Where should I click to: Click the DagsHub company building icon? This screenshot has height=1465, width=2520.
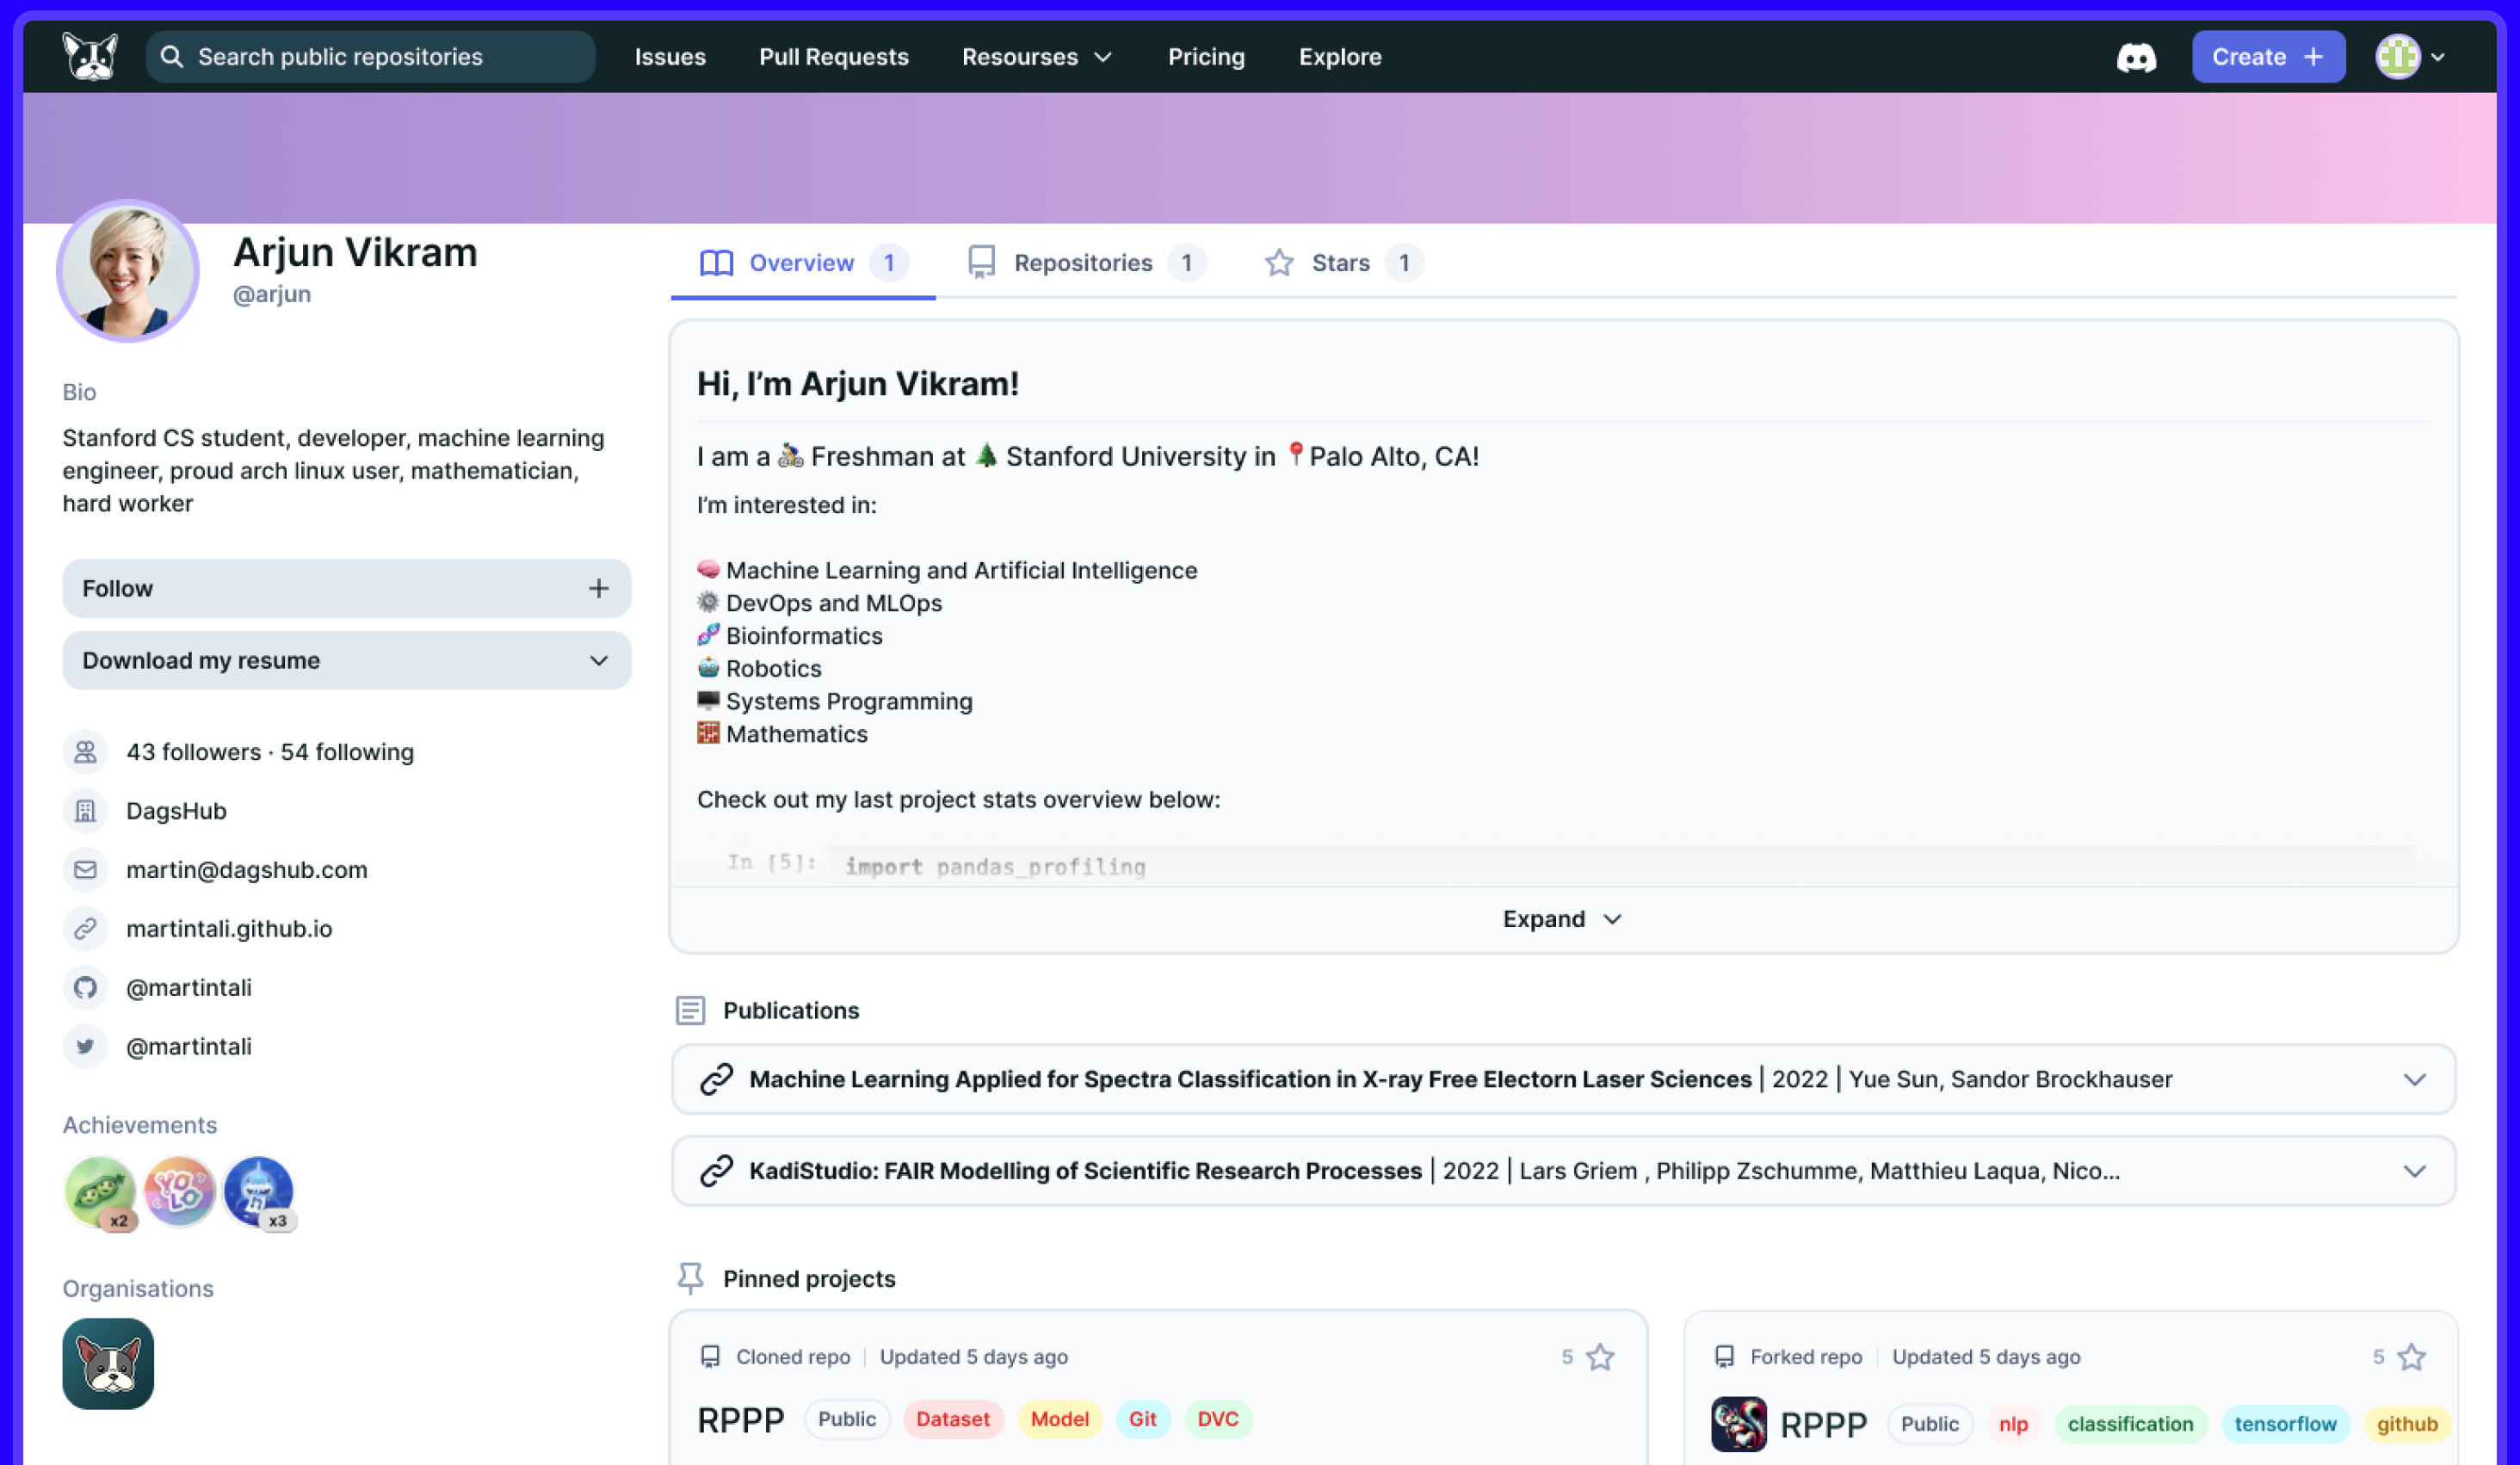coord(85,811)
